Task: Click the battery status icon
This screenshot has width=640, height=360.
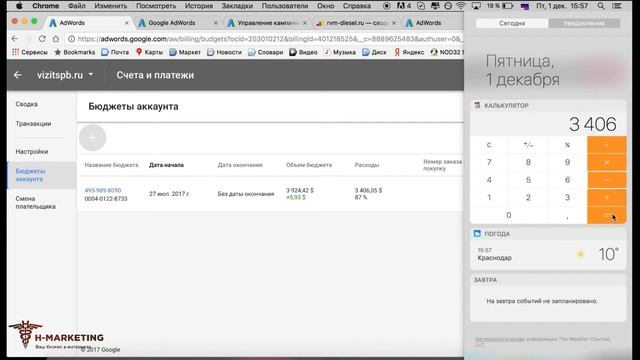Action: tap(507, 6)
